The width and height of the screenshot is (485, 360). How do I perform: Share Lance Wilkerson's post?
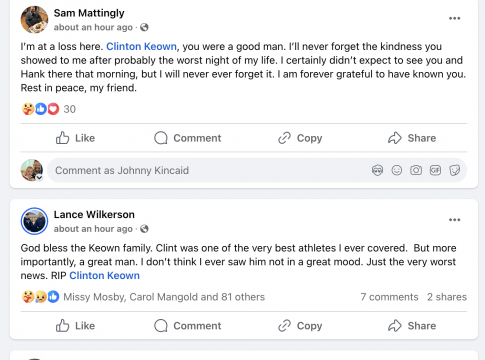click(412, 326)
